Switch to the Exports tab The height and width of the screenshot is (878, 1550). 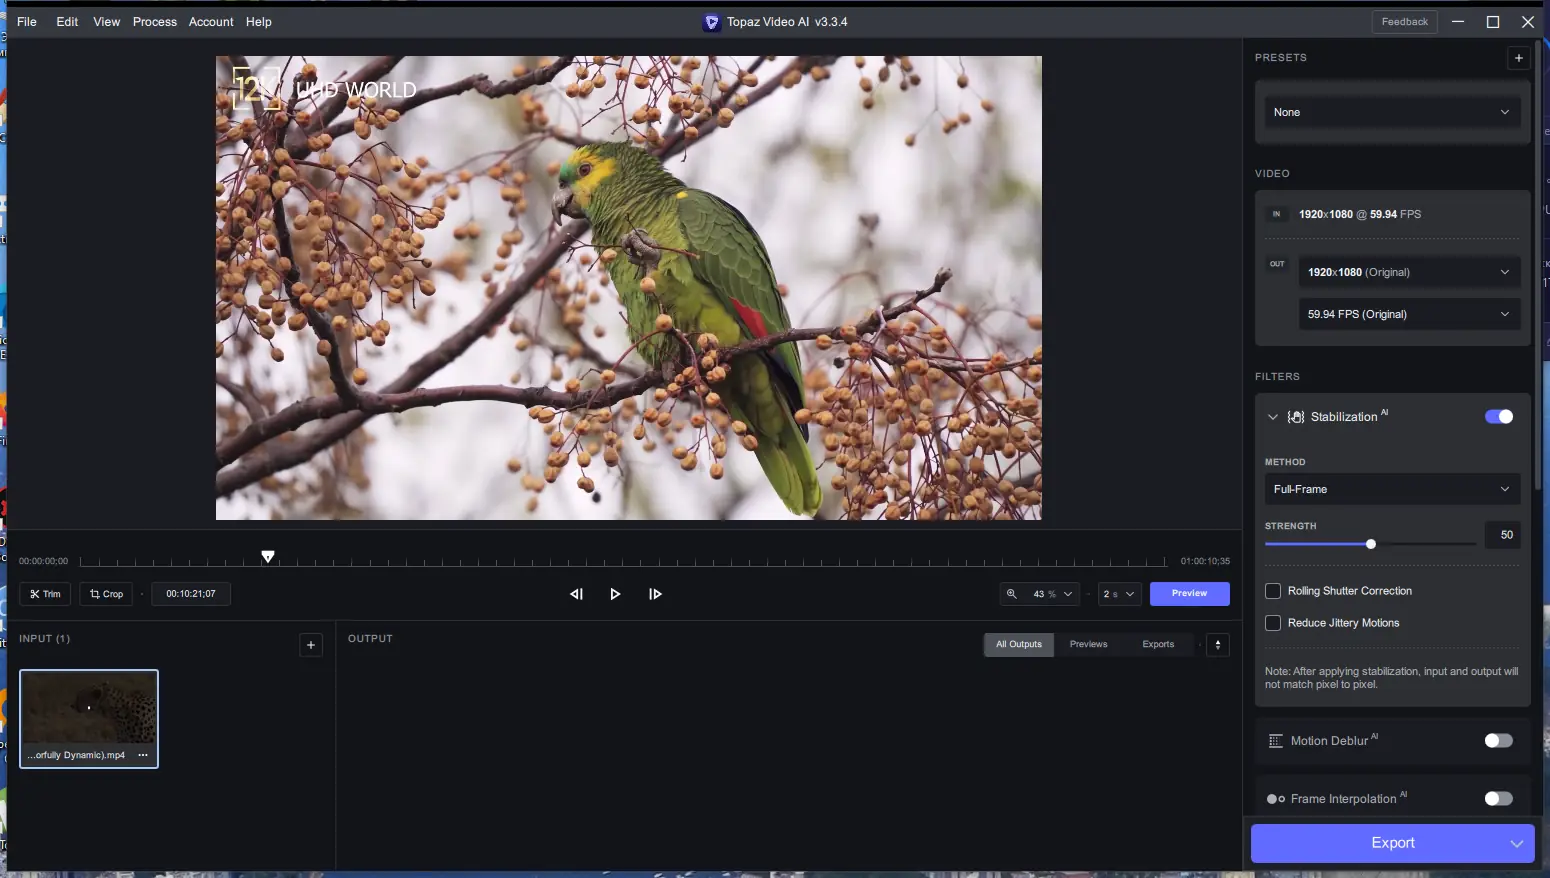(x=1158, y=644)
